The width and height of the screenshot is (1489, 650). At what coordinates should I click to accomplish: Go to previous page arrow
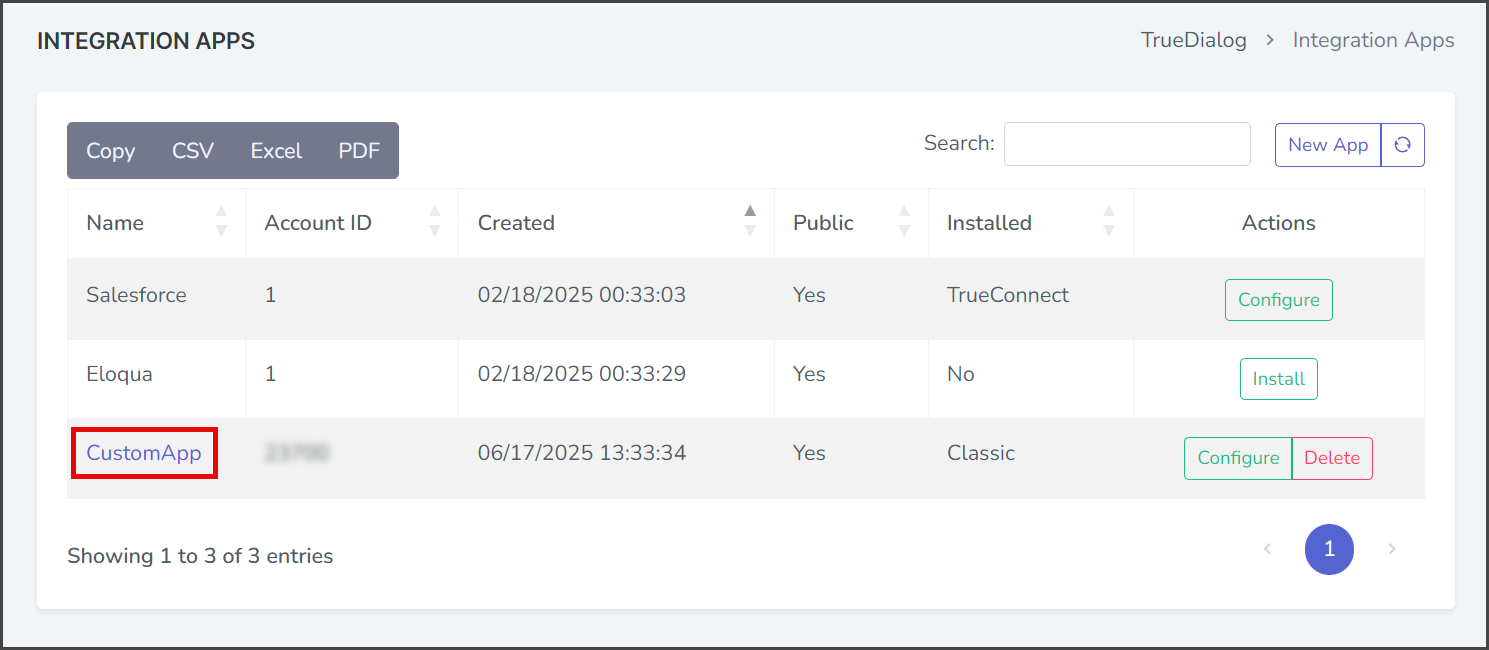(x=1267, y=549)
